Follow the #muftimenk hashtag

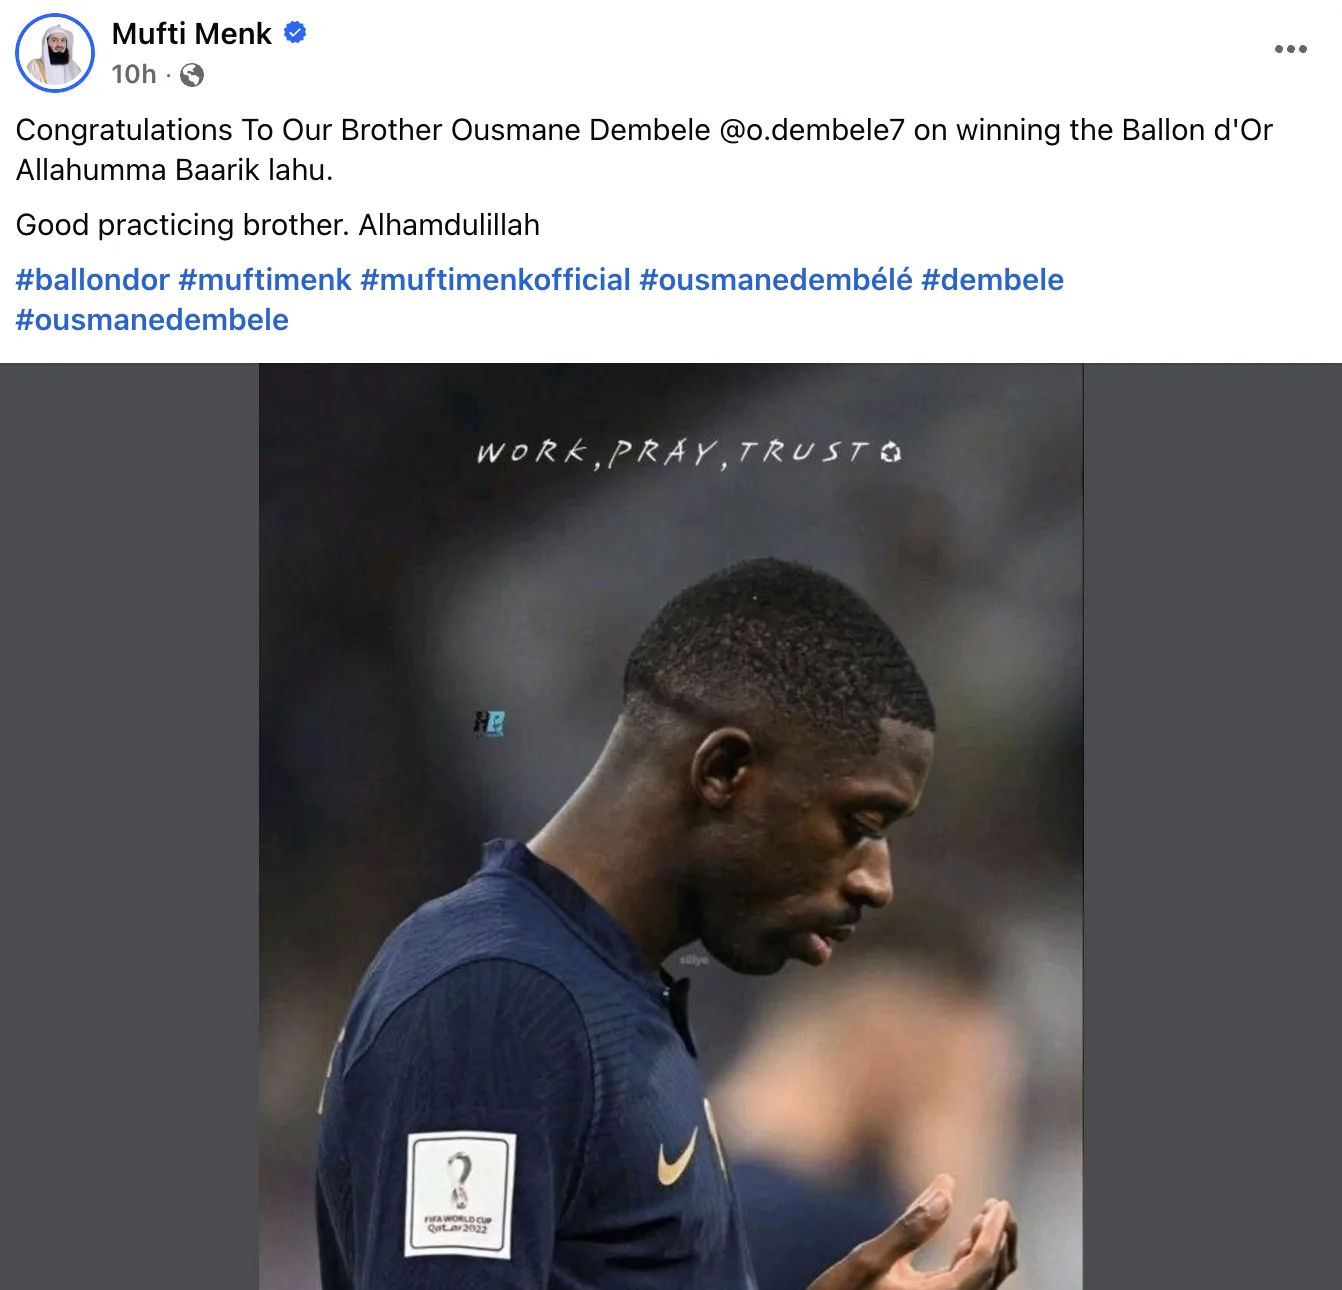(x=265, y=280)
